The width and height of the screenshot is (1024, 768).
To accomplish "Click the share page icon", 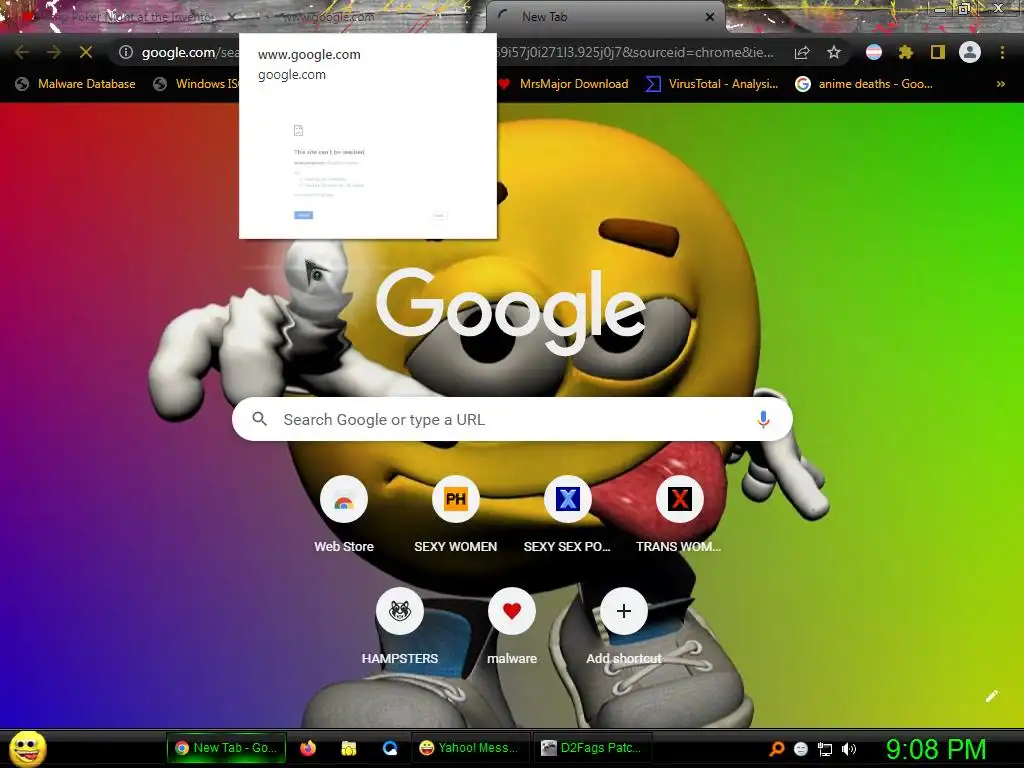I will (802, 52).
